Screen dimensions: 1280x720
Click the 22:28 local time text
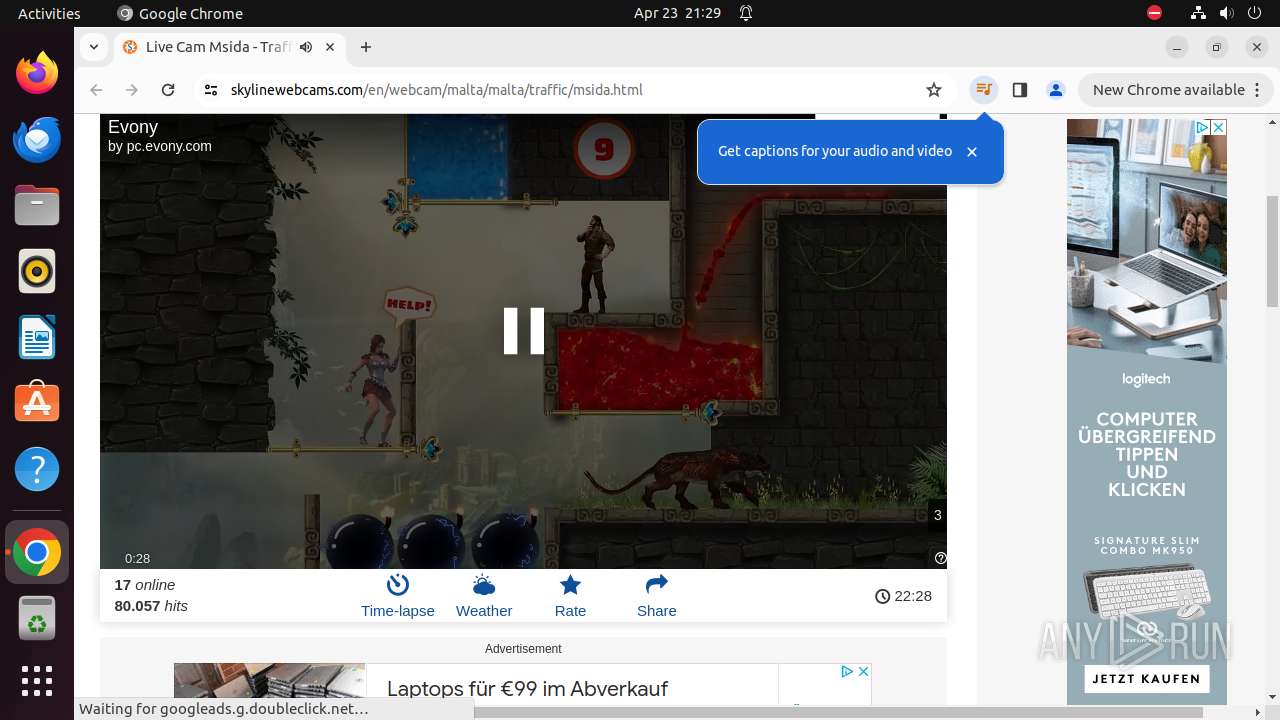913,596
